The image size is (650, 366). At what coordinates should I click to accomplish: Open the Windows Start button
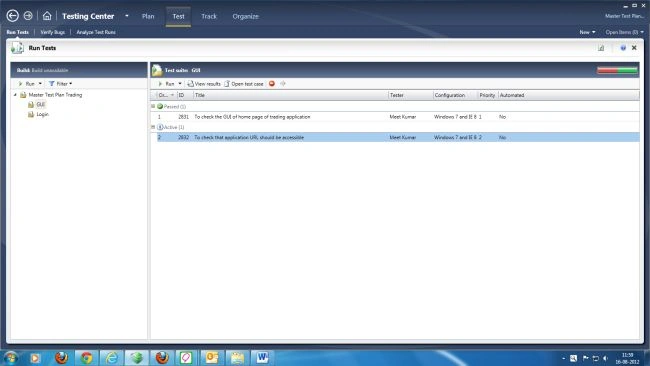tap(10, 358)
